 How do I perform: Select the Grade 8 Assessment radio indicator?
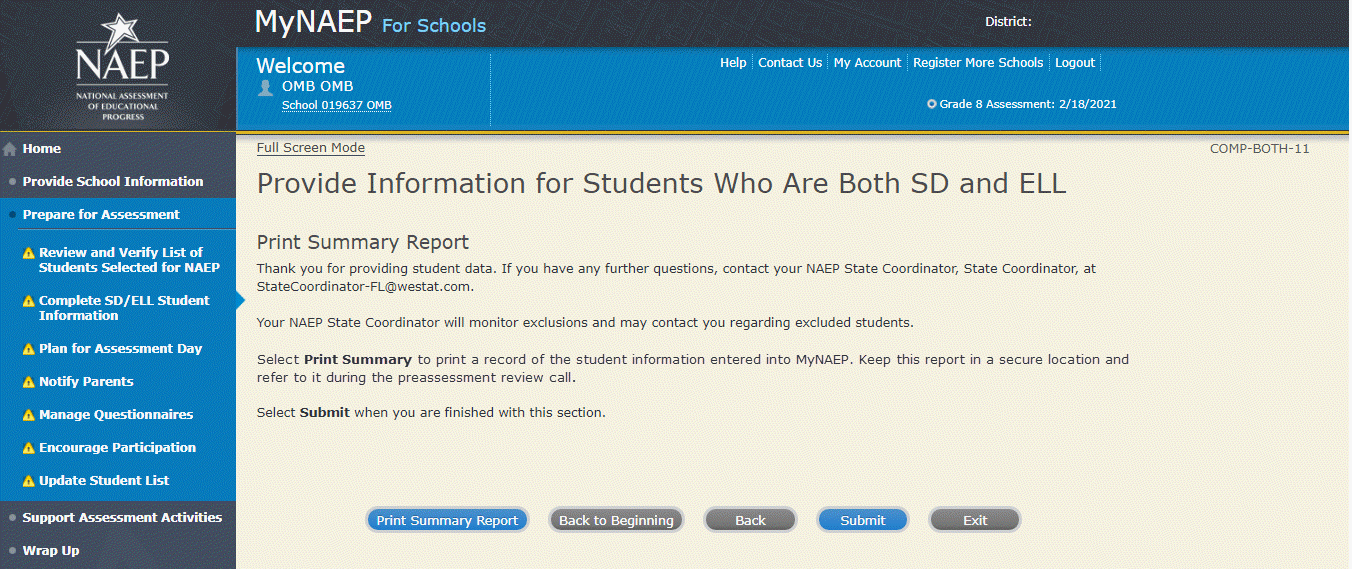point(932,104)
